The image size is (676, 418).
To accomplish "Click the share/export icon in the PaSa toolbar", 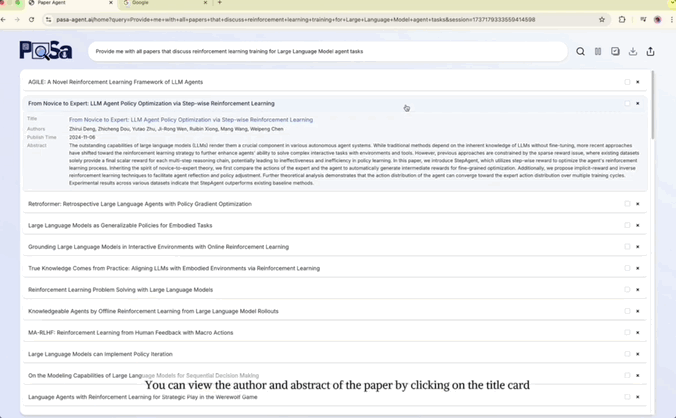I will (650, 52).
